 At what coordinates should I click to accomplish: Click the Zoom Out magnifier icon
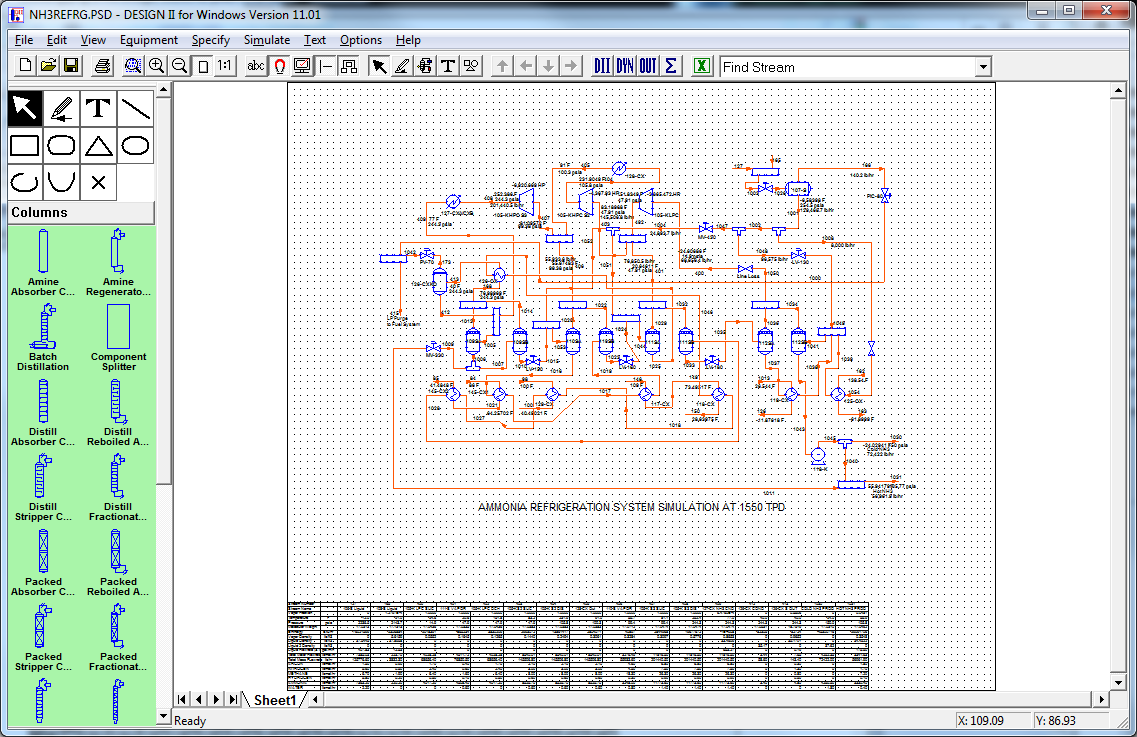click(x=179, y=66)
